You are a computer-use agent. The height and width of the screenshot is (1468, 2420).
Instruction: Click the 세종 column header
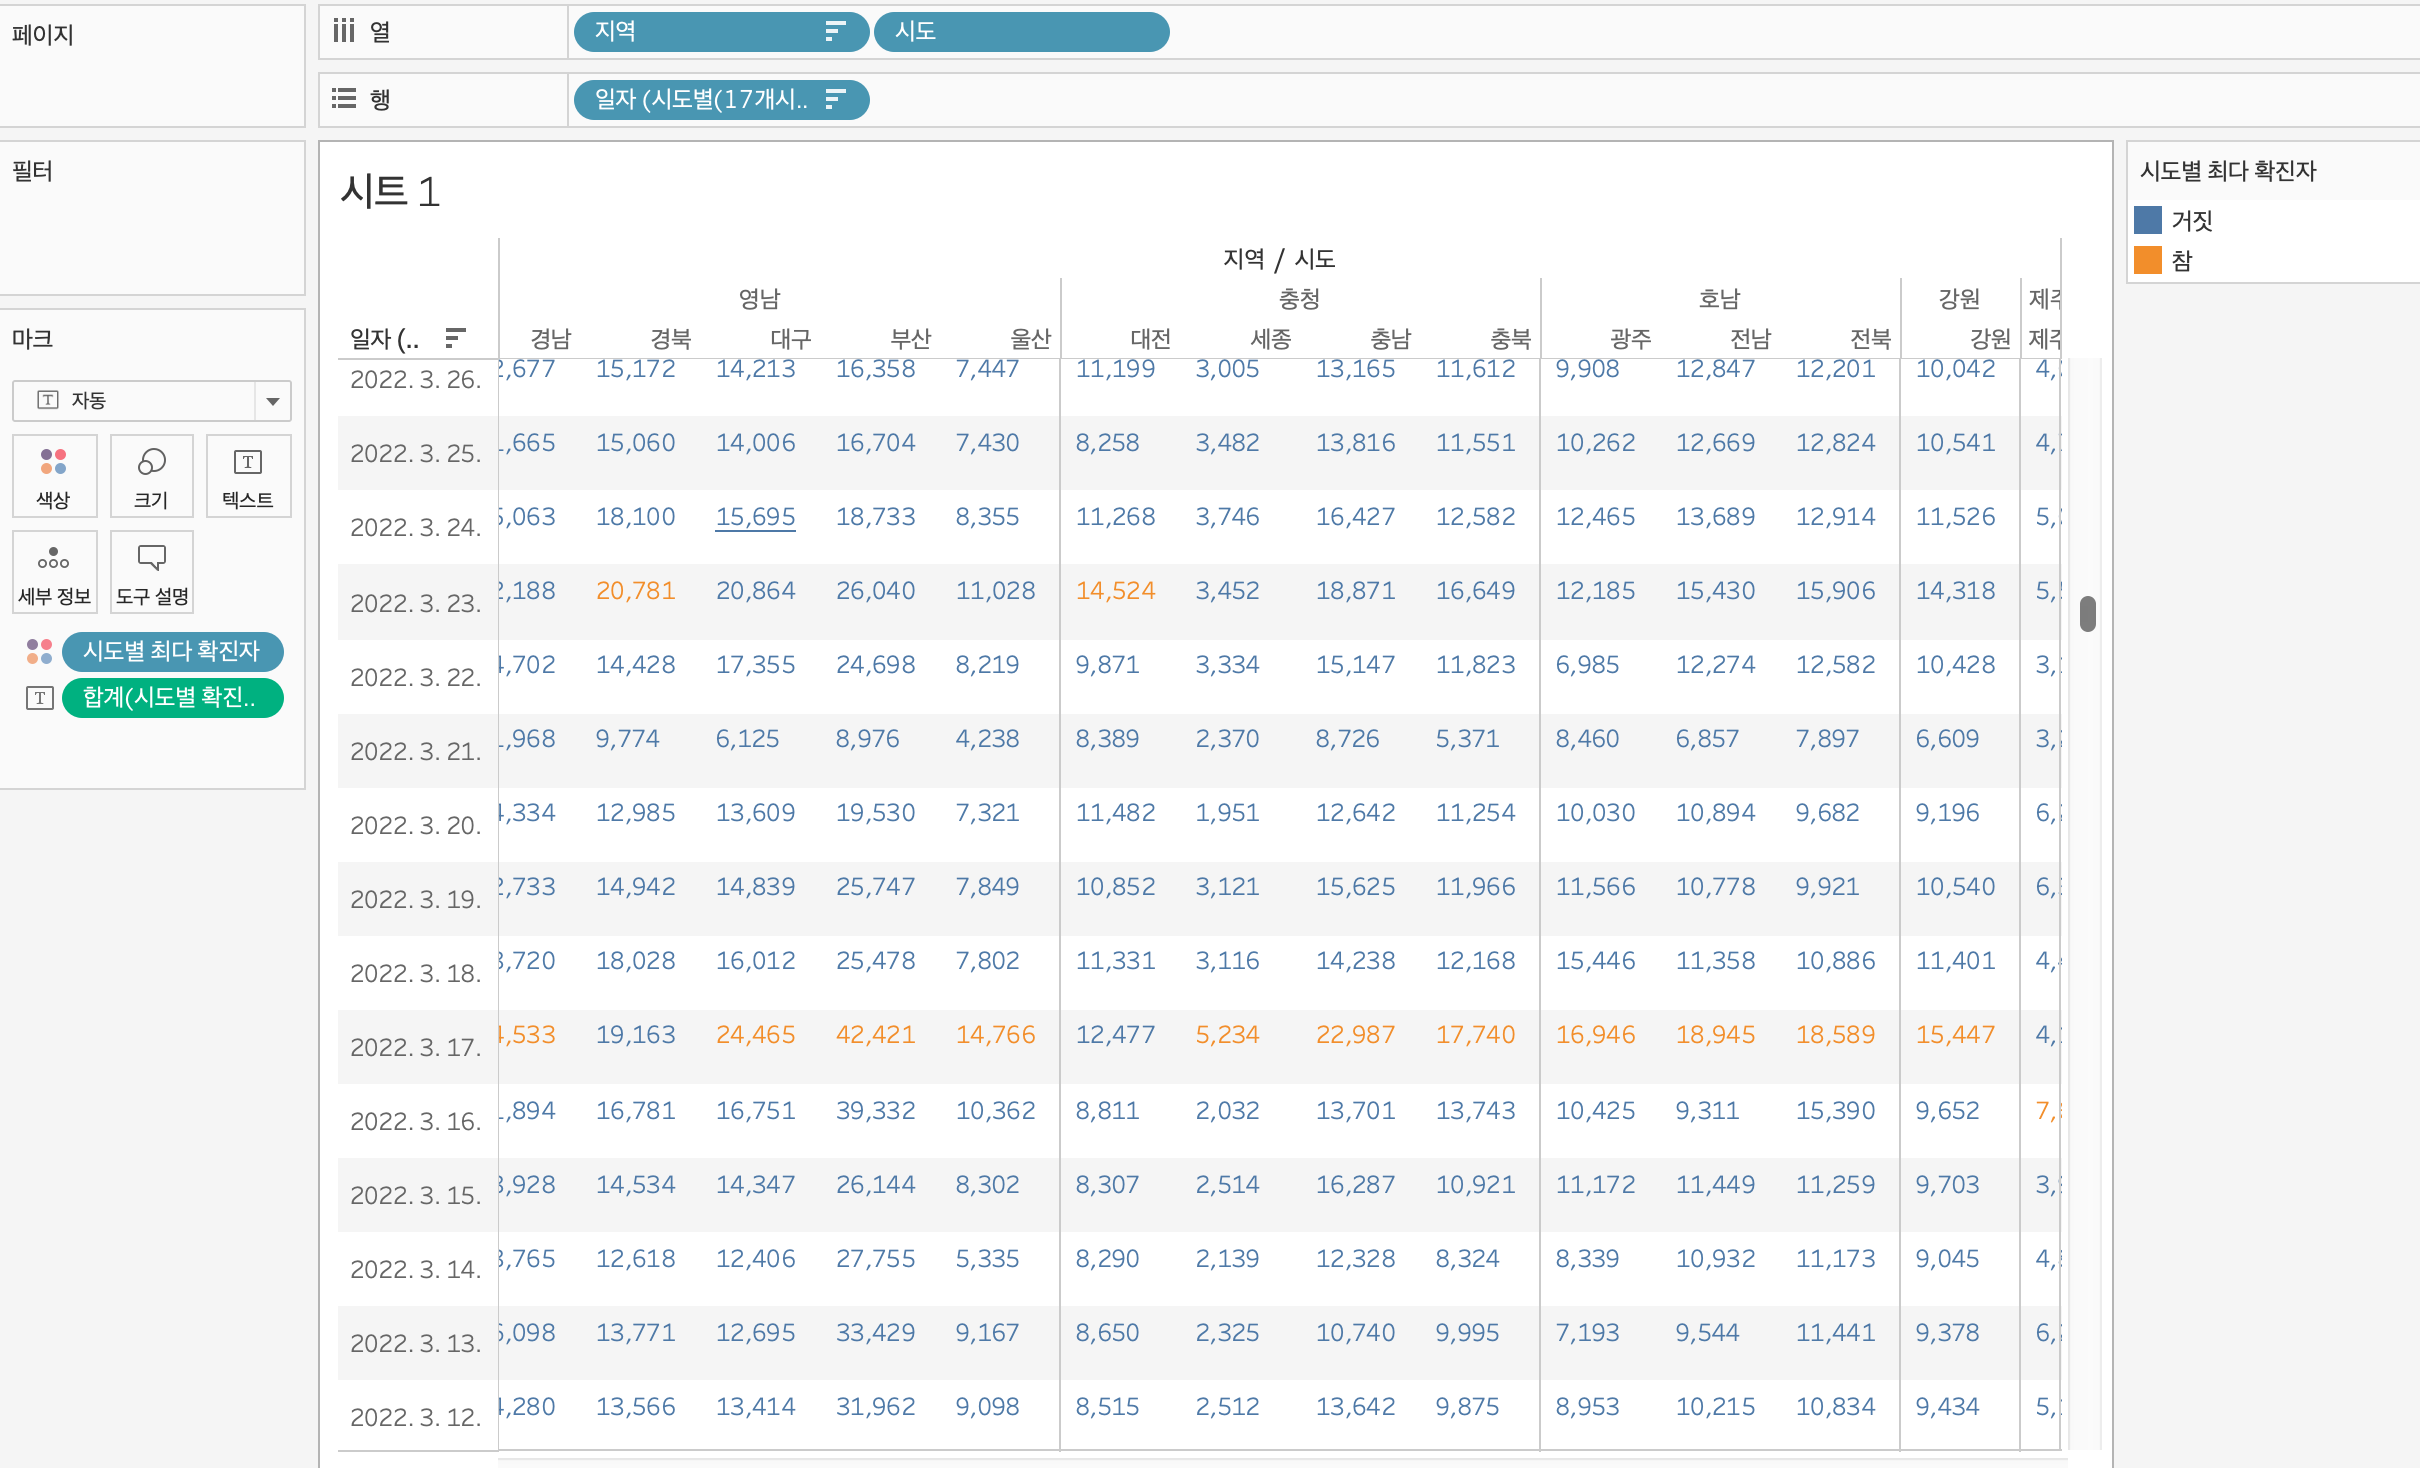(x=1270, y=338)
